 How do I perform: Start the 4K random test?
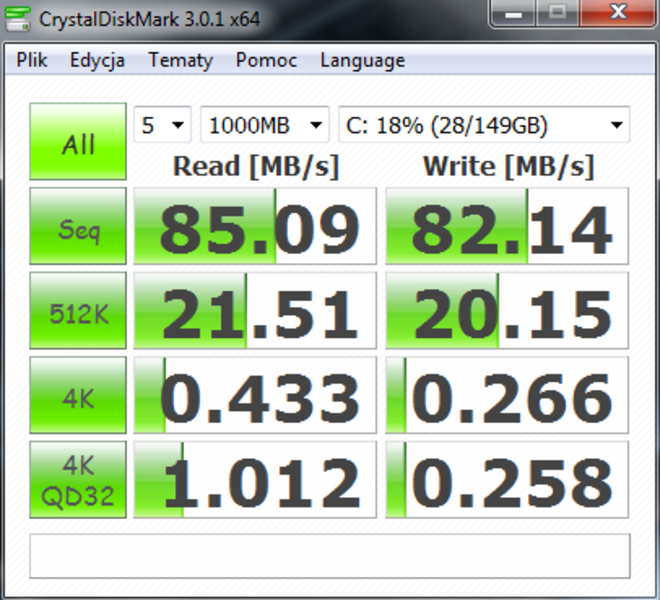pyautogui.click(x=78, y=398)
